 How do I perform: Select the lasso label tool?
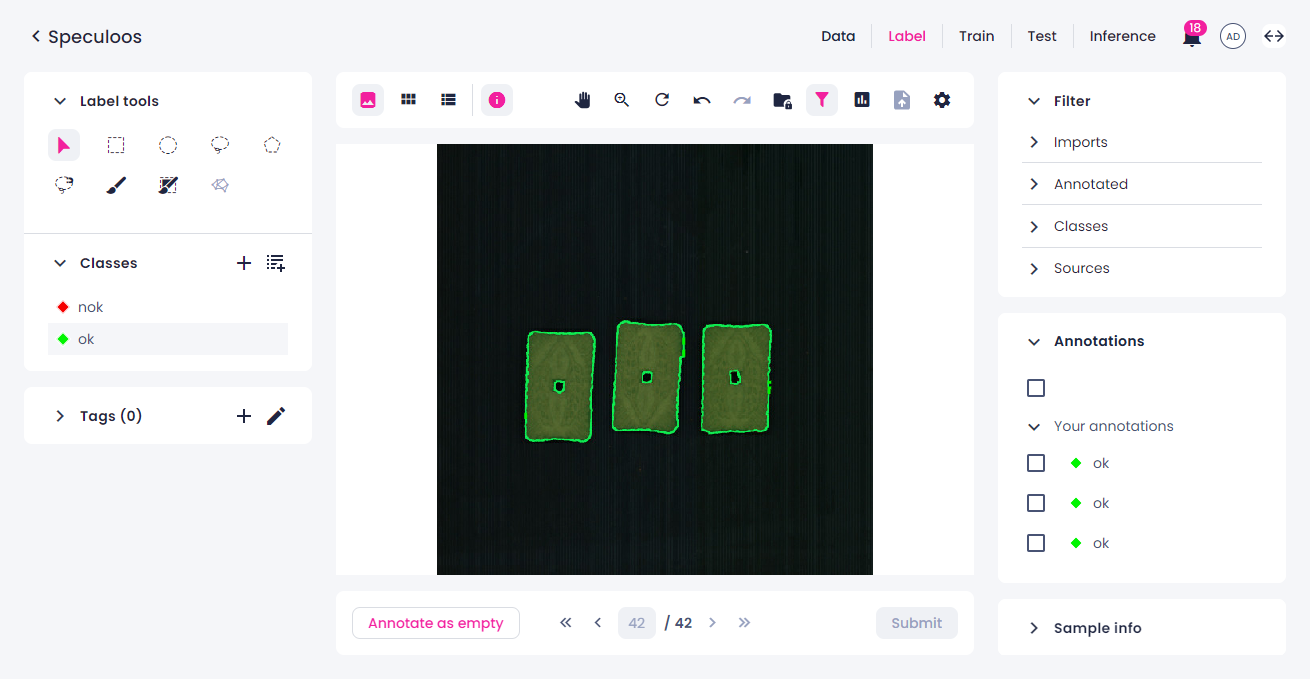point(220,146)
